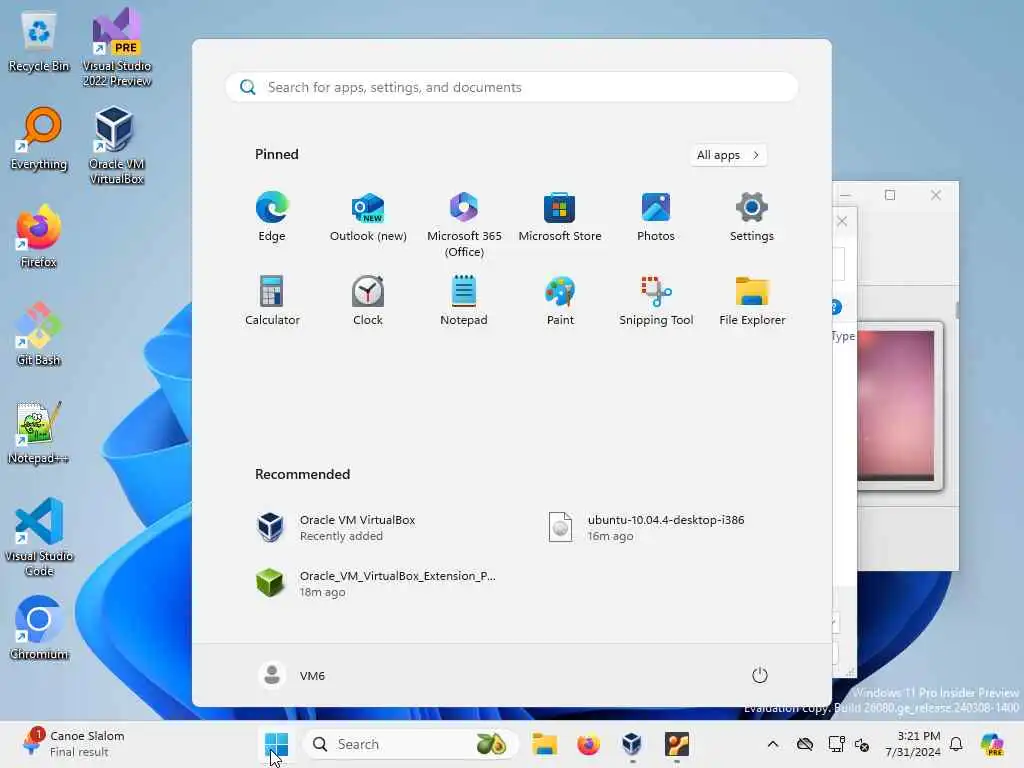Open the Edge pinned app

(x=272, y=217)
